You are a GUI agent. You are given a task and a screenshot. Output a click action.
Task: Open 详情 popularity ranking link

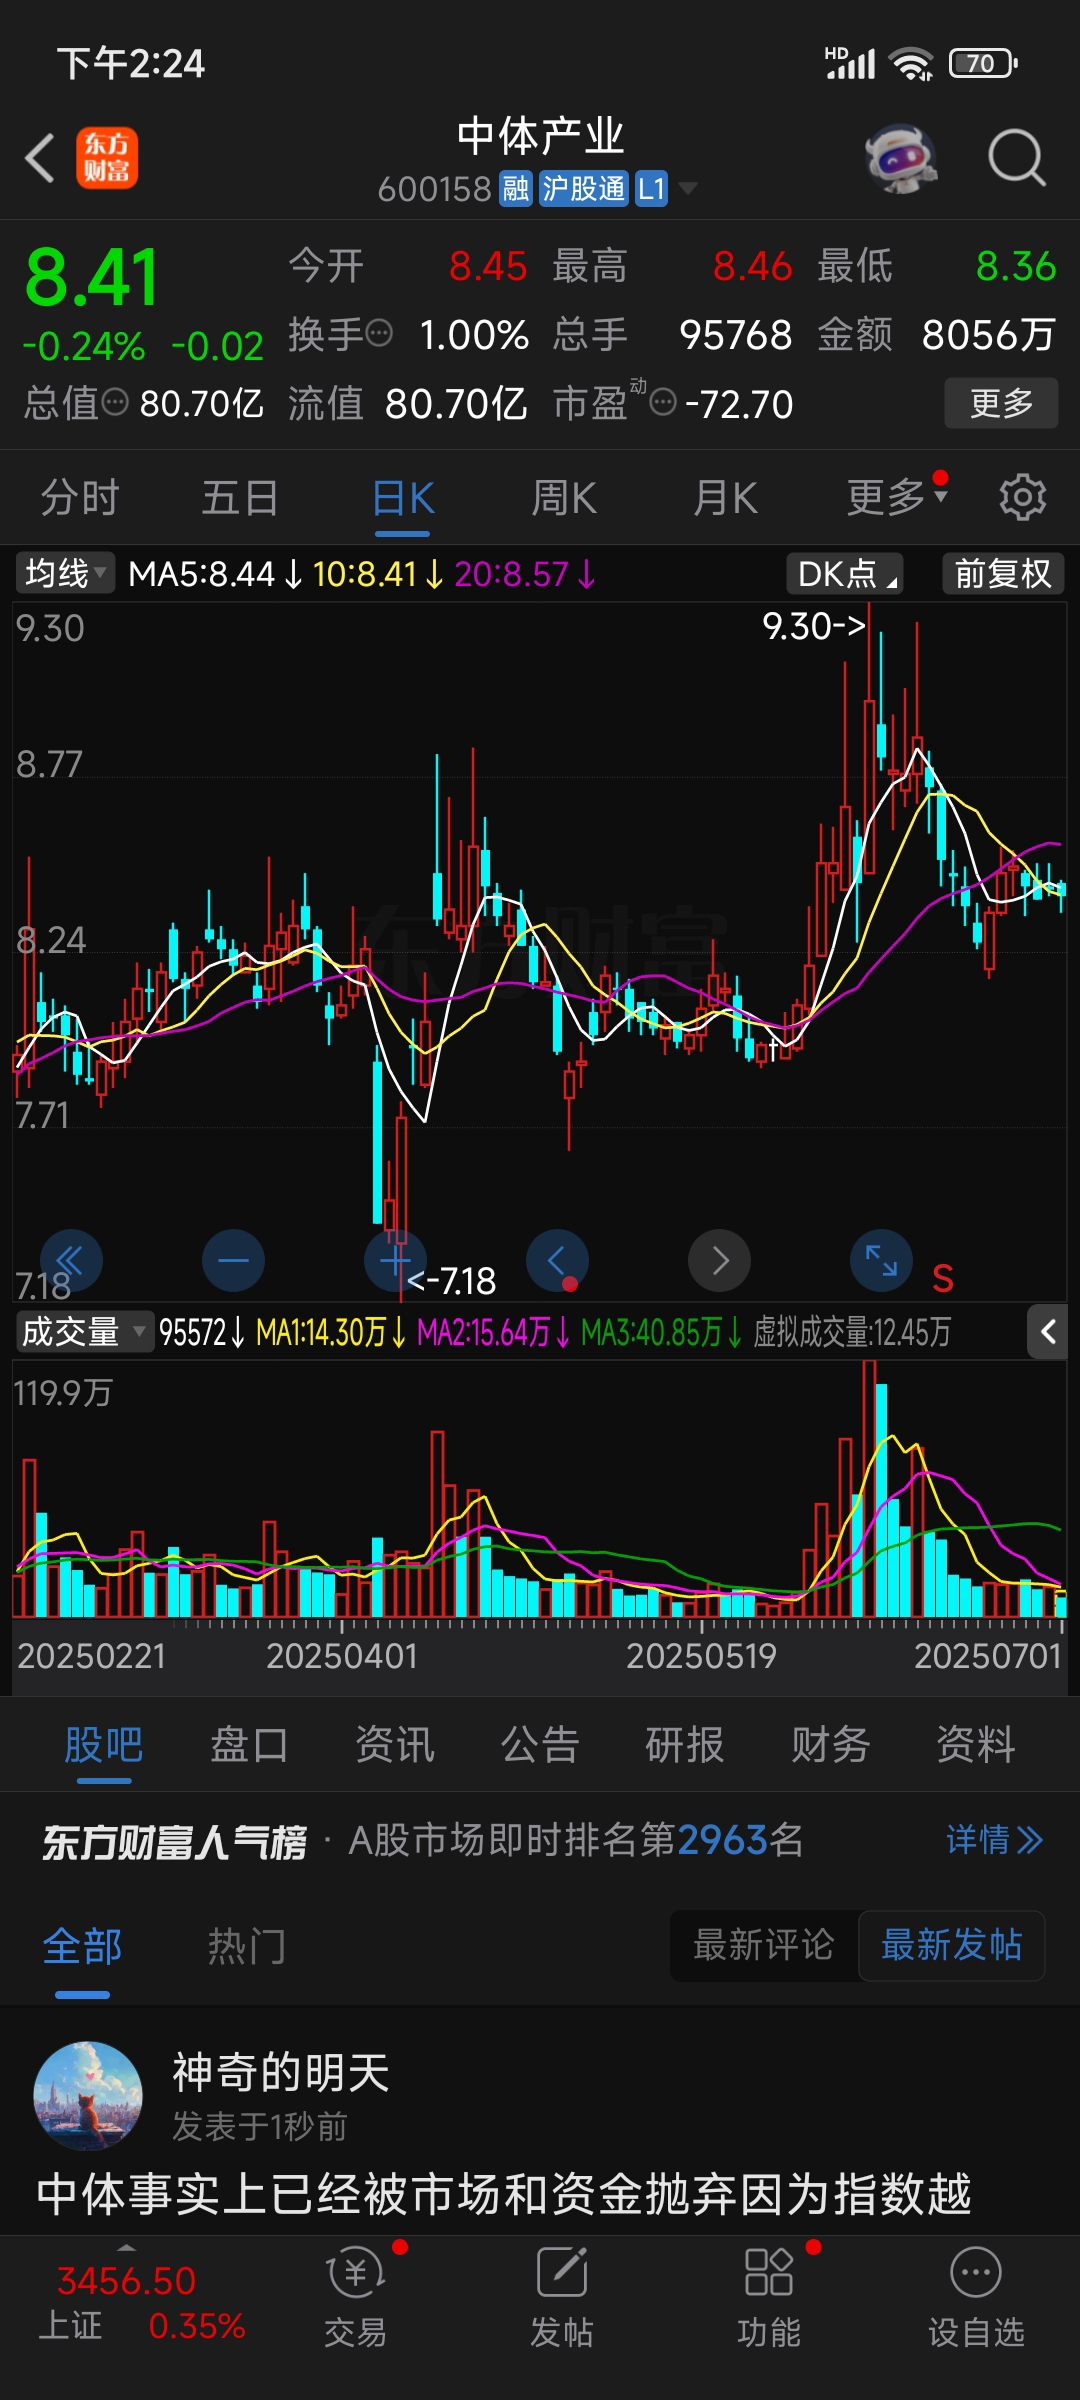click(x=995, y=1840)
